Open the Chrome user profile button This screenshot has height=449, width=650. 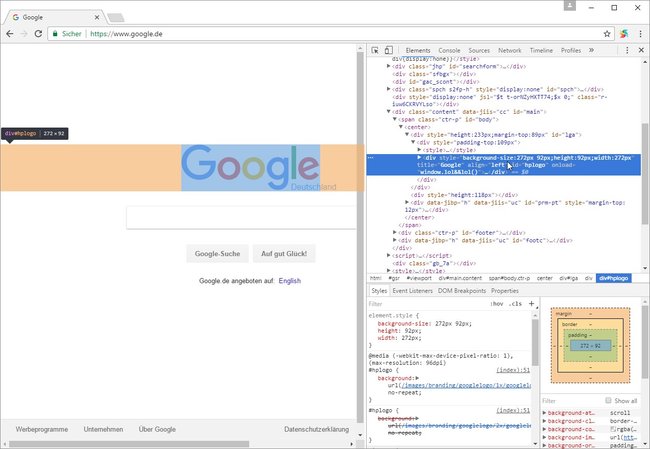click(570, 5)
